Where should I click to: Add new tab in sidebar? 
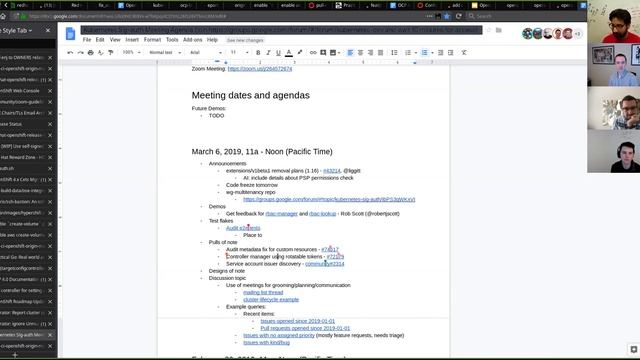click(15, 355)
